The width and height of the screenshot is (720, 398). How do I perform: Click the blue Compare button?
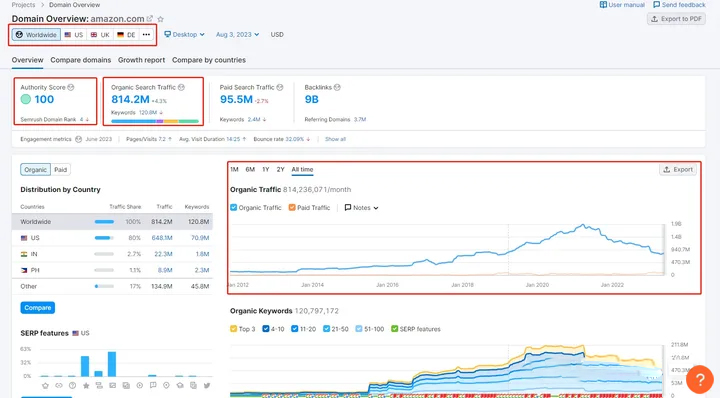(x=38, y=308)
